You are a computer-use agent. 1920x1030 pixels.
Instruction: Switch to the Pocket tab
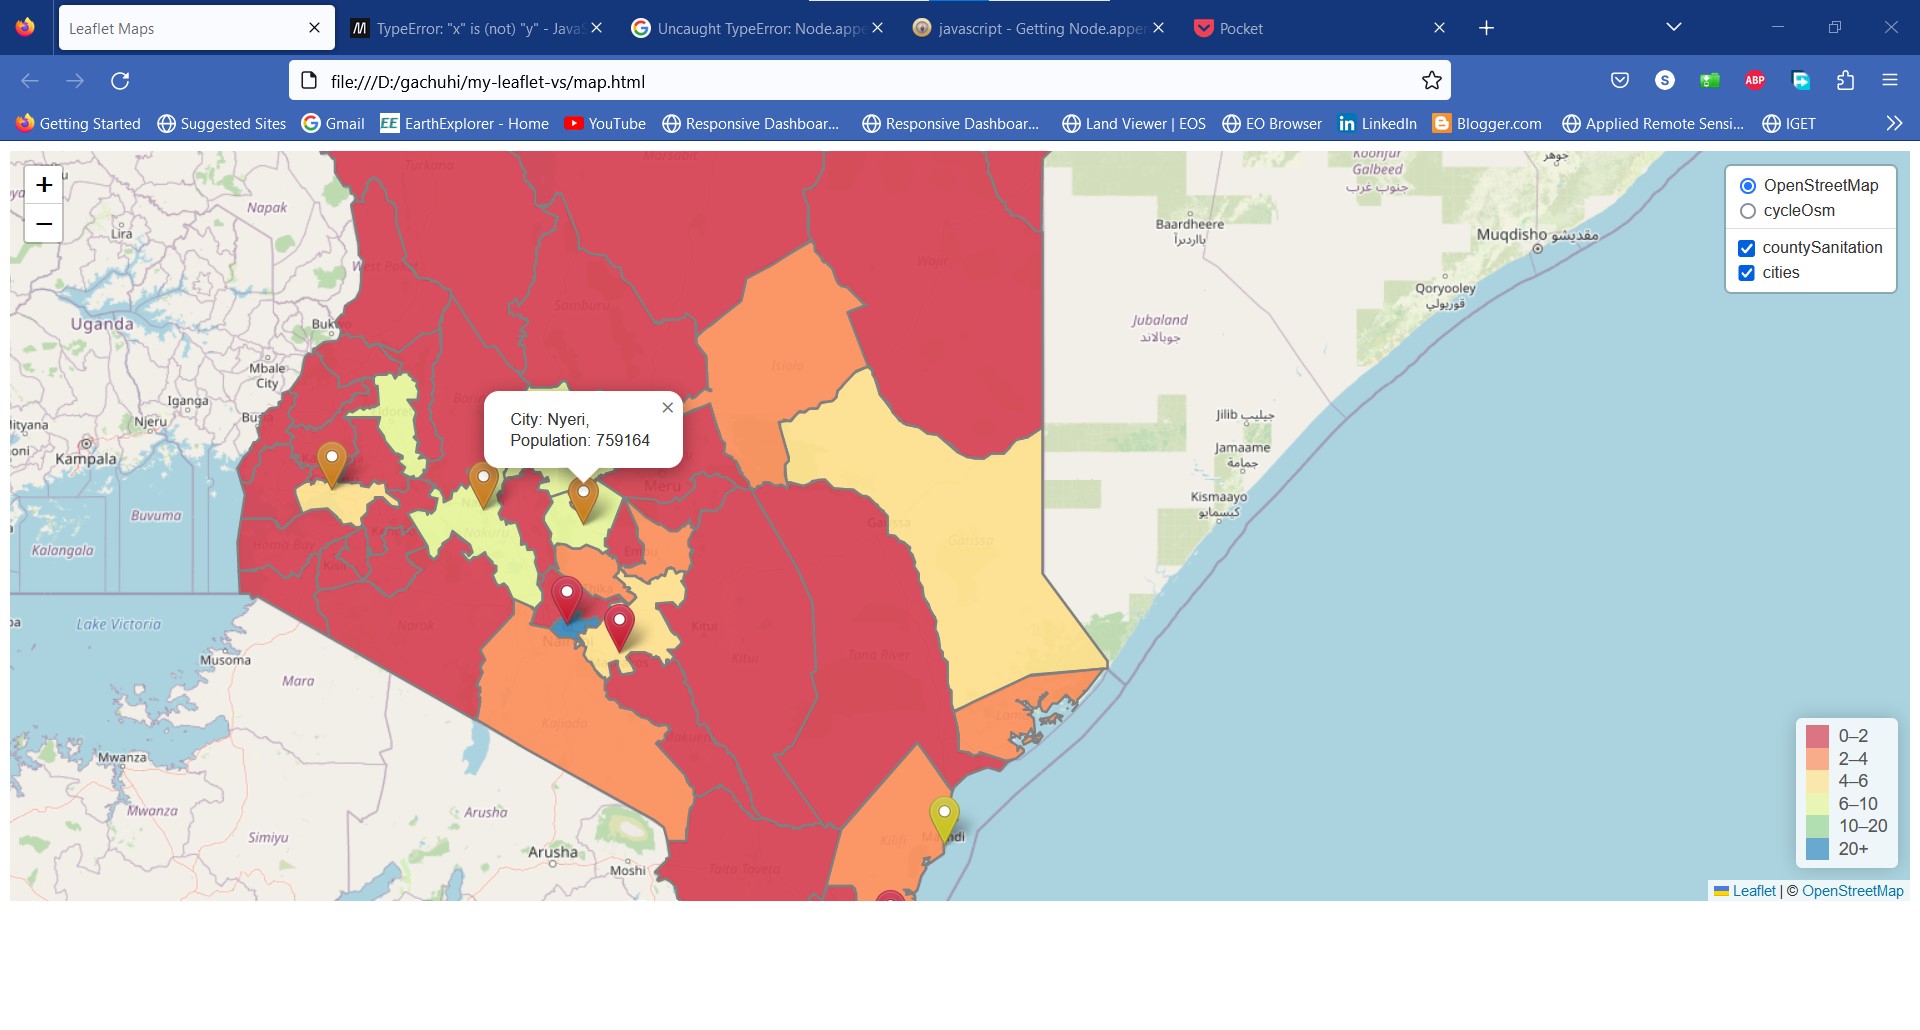point(1300,28)
